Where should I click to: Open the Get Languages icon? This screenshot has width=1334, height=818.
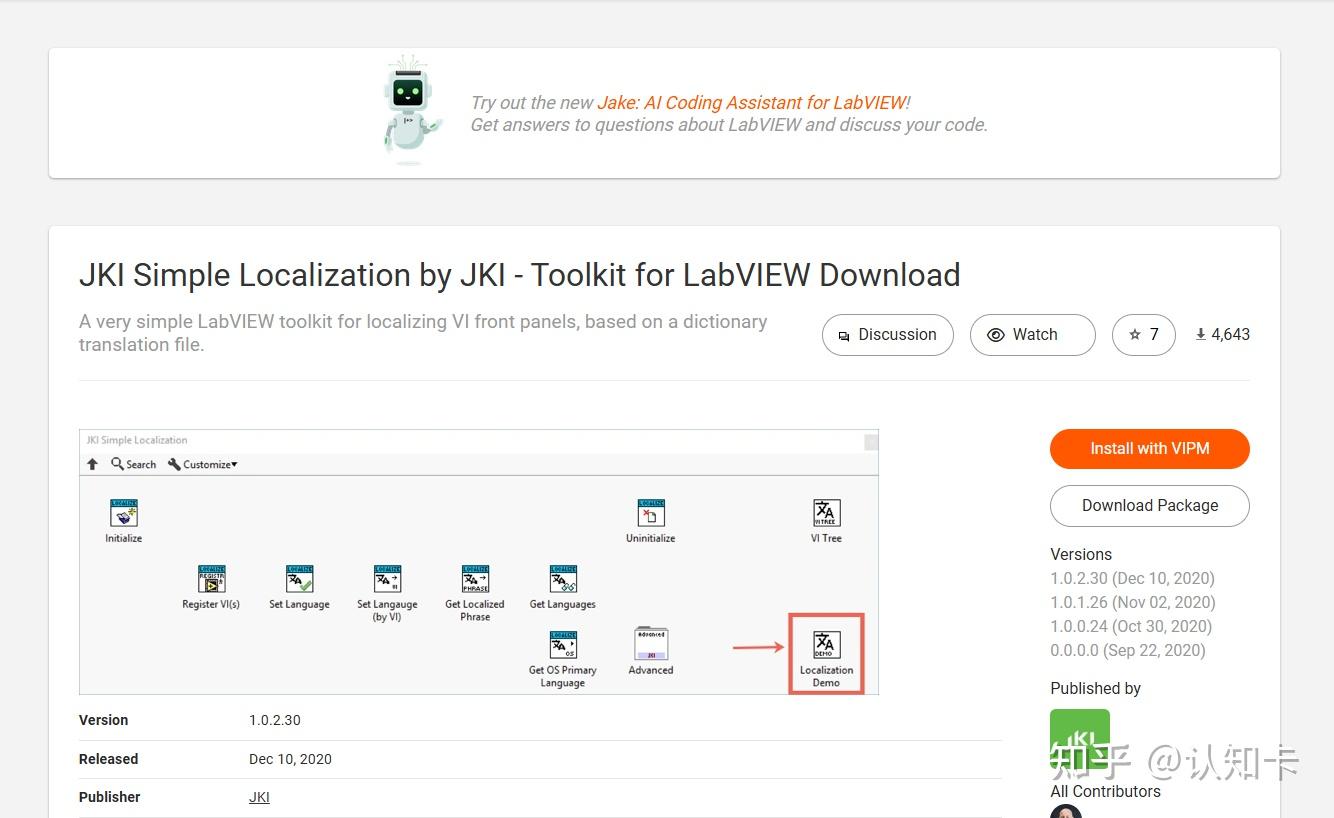coord(562,580)
